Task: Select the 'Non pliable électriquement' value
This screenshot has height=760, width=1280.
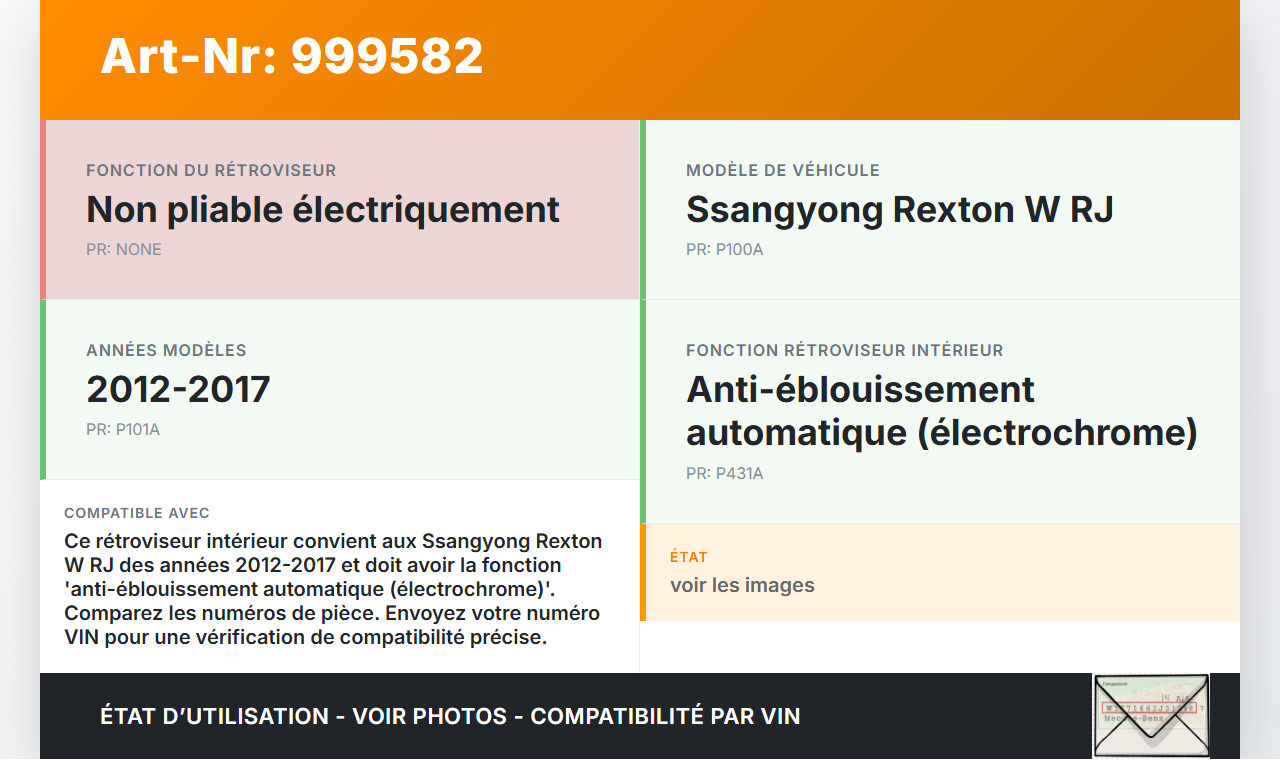Action: (322, 210)
